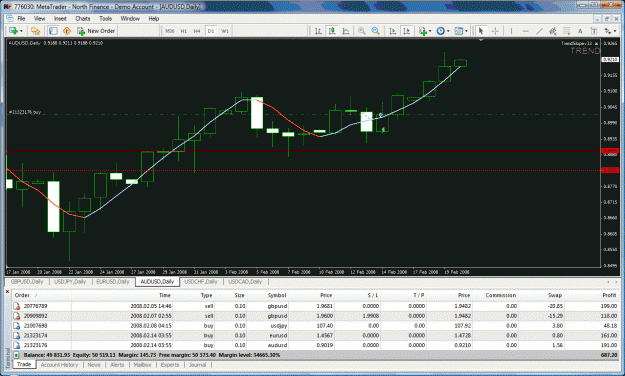Sort orders by the Symbol column header
625x376 pixels.
pyautogui.click(x=277, y=295)
